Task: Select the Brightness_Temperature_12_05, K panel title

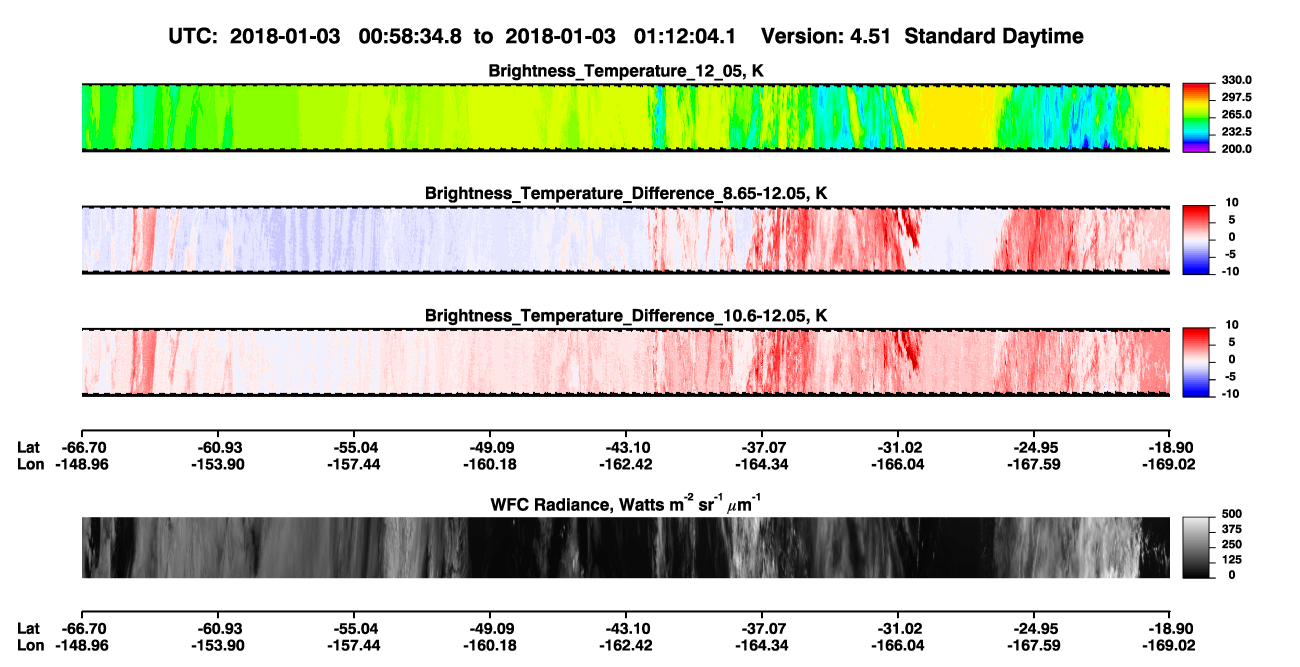Action: (626, 71)
